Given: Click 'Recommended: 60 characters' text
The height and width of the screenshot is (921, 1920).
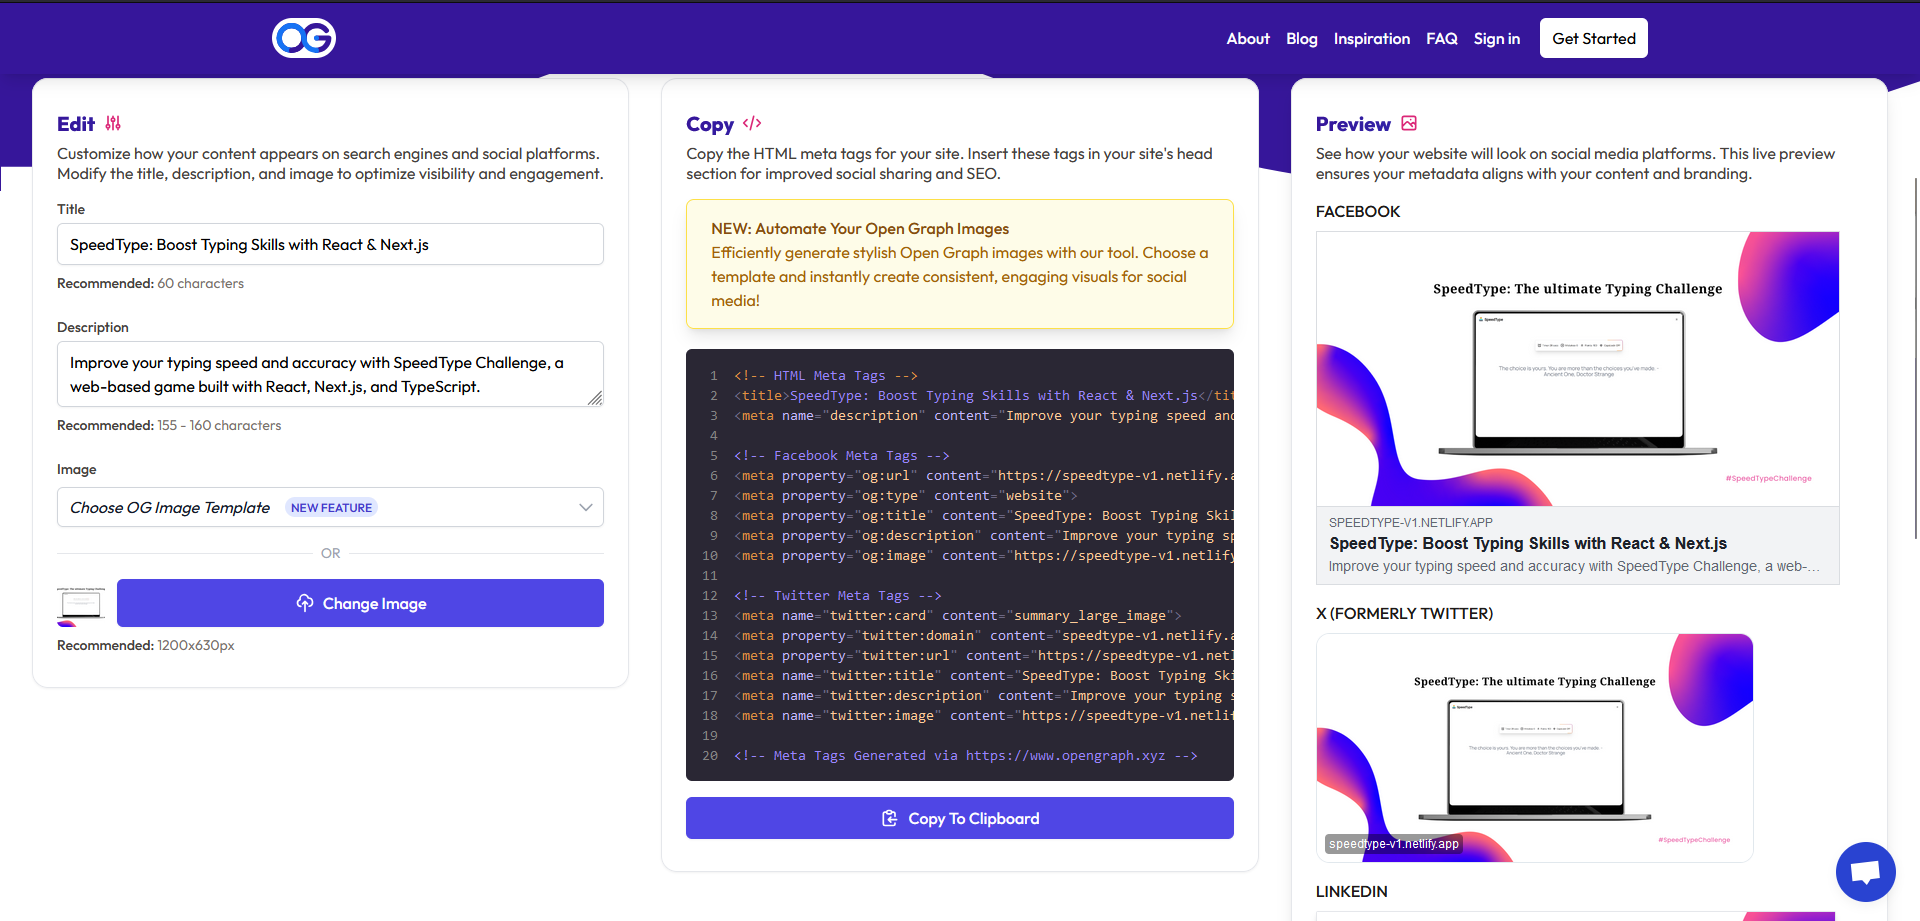Looking at the screenshot, I should click(x=150, y=283).
